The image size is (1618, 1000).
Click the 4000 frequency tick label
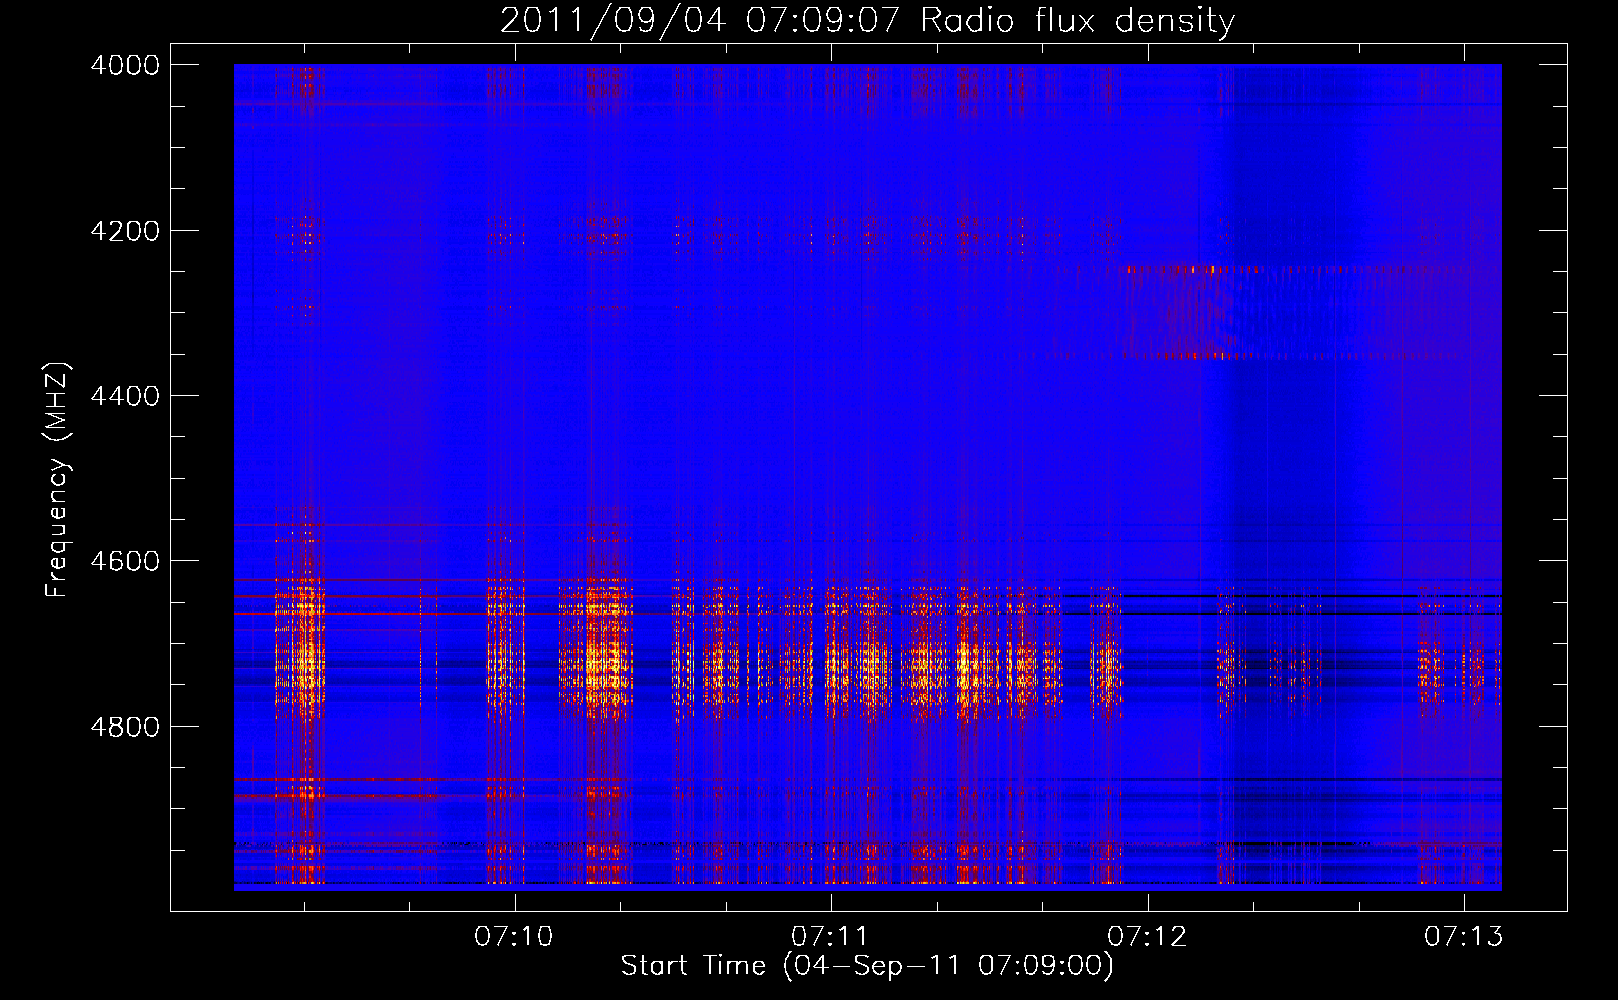point(125,65)
